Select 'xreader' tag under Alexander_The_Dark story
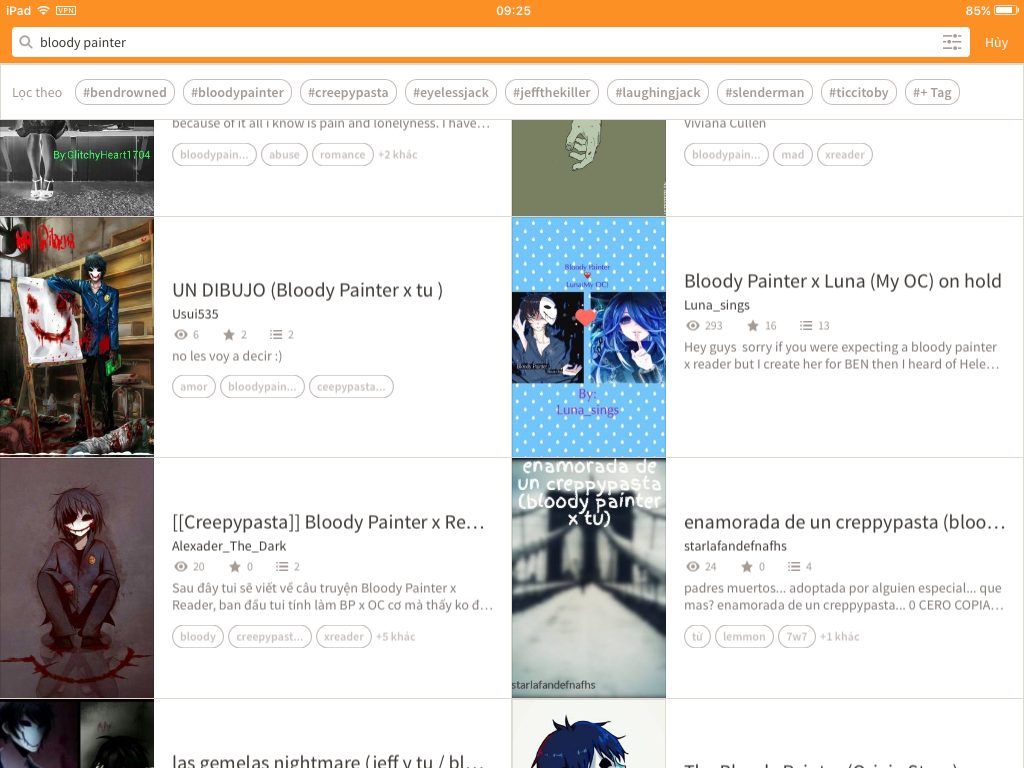 [344, 636]
